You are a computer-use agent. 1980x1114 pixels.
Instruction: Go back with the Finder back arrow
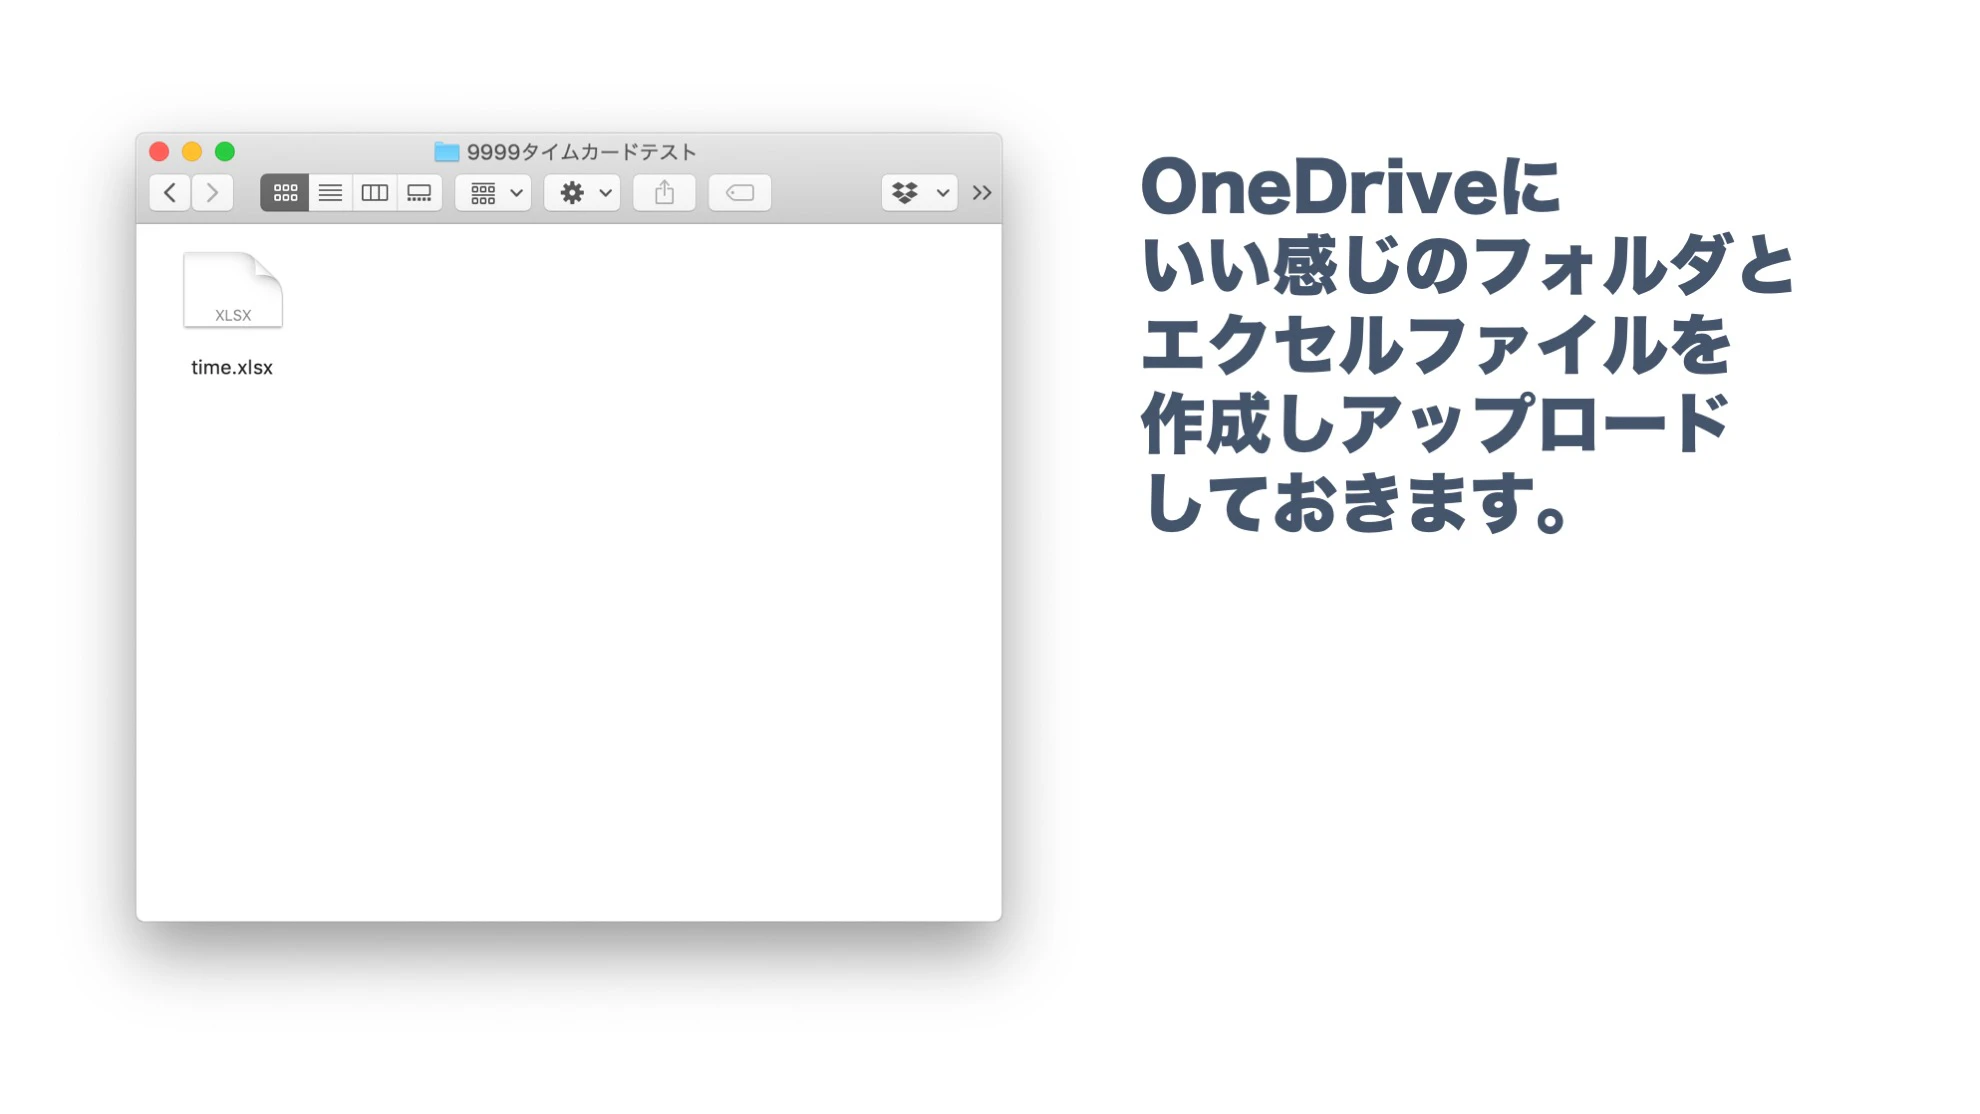pos(170,193)
